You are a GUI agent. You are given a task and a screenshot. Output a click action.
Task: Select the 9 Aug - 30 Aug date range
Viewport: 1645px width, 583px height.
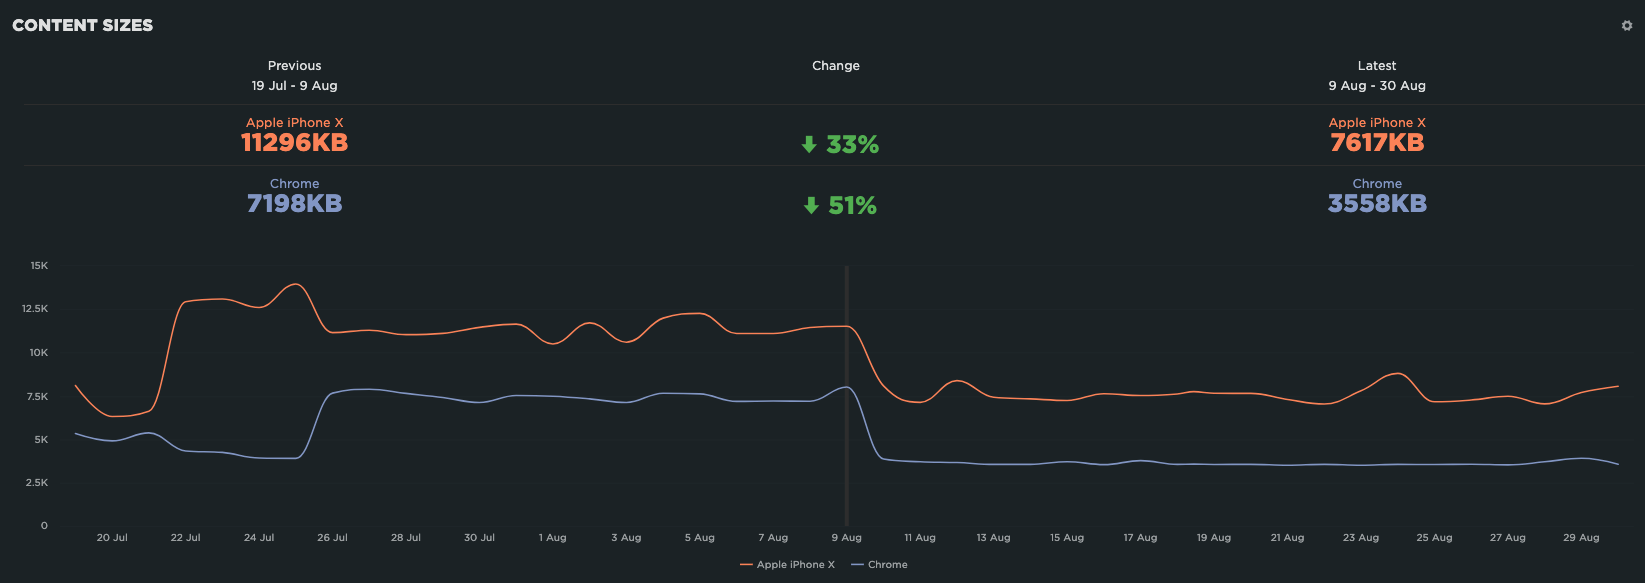pyautogui.click(x=1377, y=86)
